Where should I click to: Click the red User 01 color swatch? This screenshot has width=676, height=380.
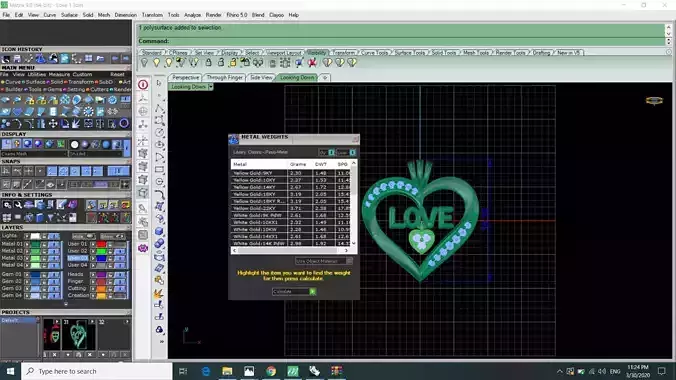coord(101,244)
